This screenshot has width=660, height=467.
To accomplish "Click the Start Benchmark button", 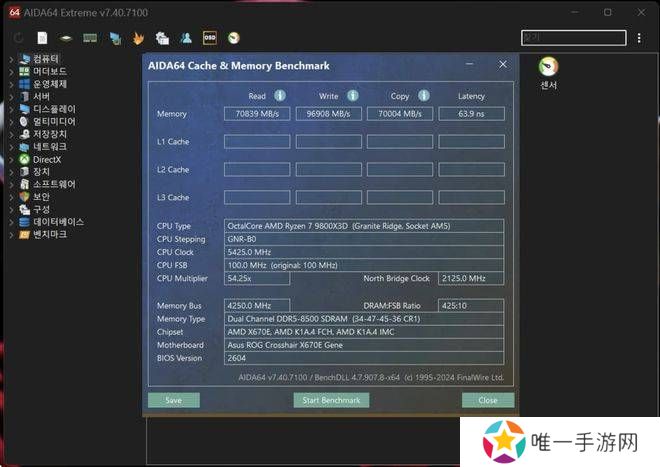I will tap(331, 400).
